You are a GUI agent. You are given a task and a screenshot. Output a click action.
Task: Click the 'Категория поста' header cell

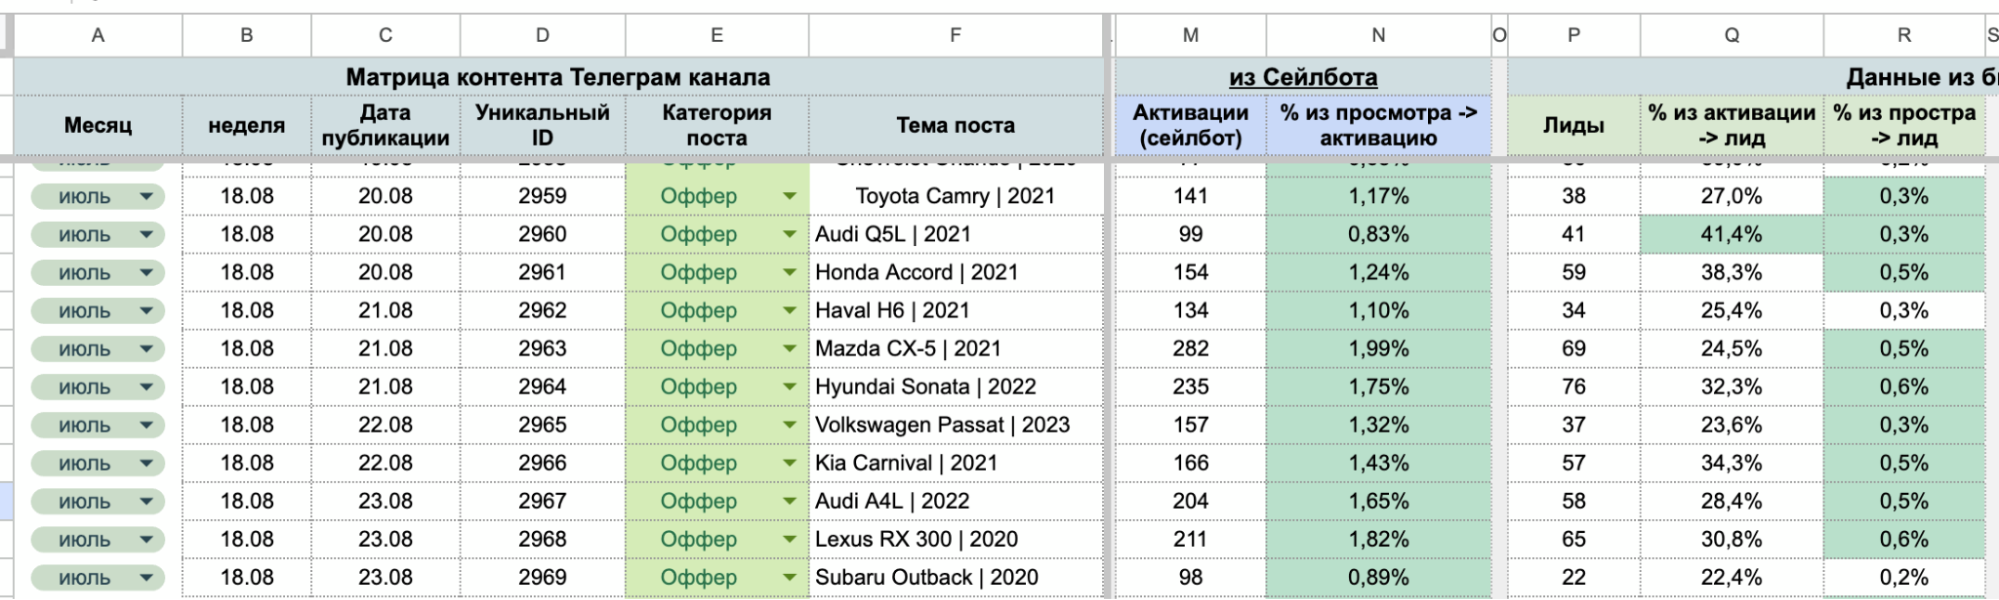[x=717, y=125]
